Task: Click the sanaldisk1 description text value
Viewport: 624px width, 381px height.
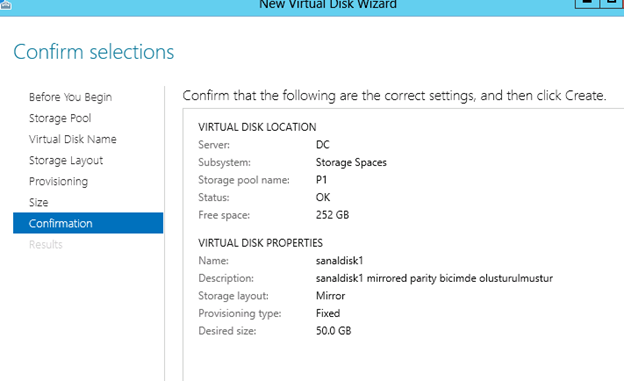Action: (x=434, y=278)
